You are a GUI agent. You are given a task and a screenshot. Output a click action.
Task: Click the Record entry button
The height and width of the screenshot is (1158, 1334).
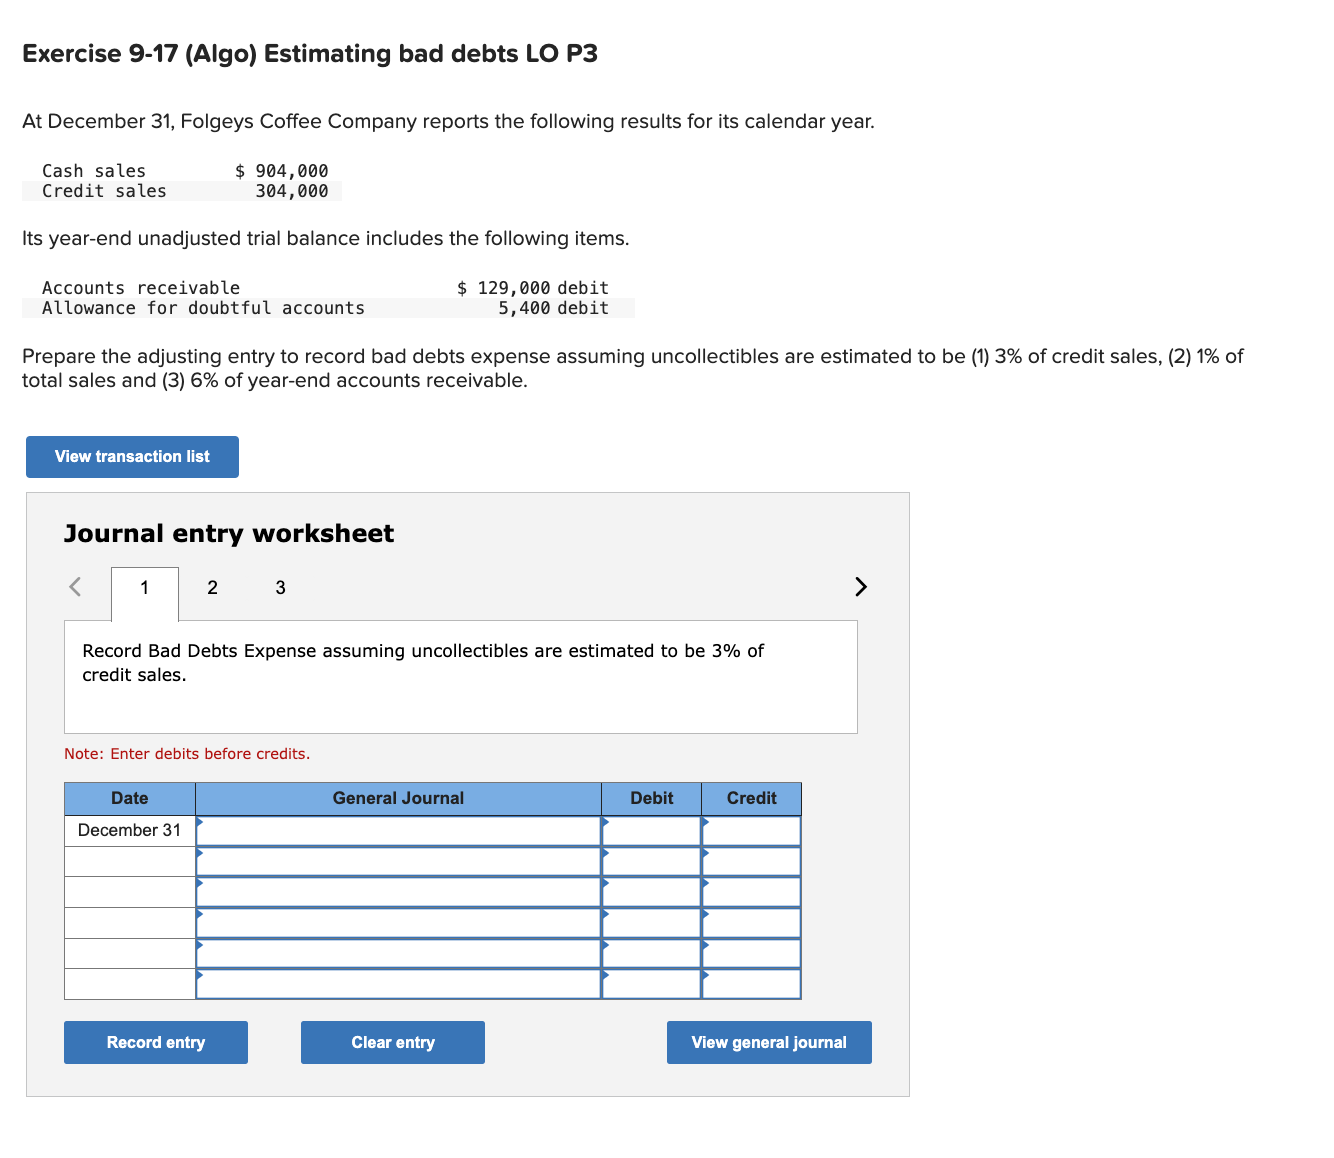[x=155, y=1042]
